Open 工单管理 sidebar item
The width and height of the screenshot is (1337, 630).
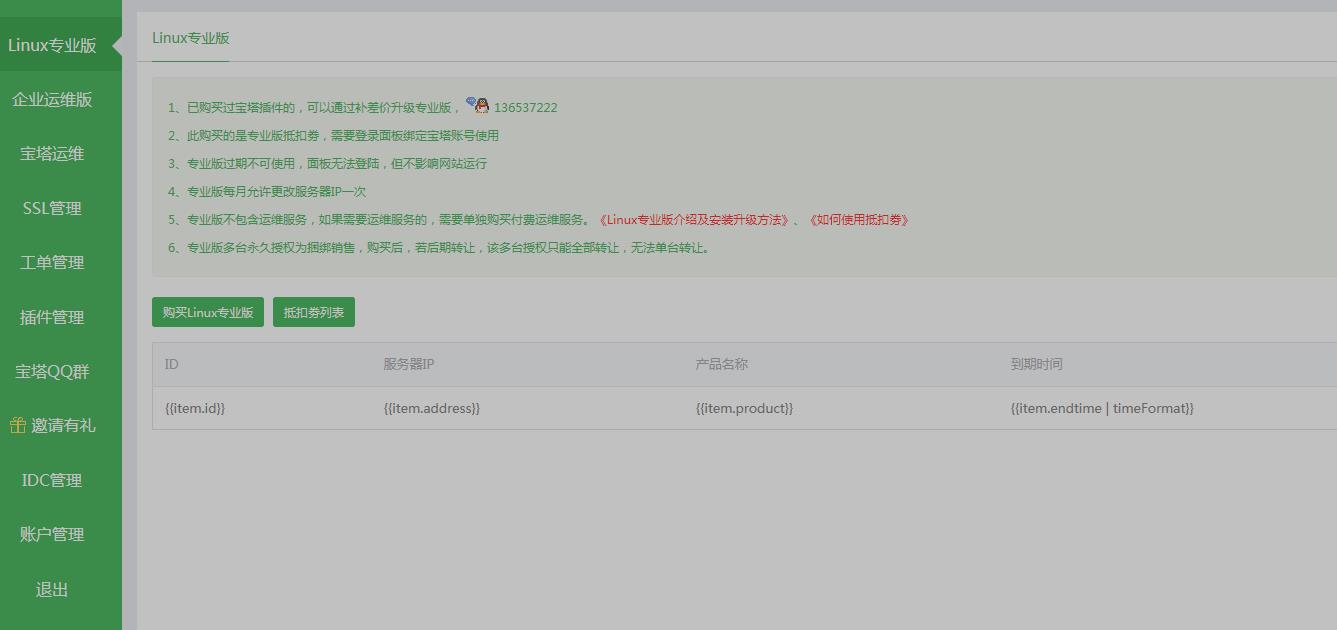click(52, 262)
